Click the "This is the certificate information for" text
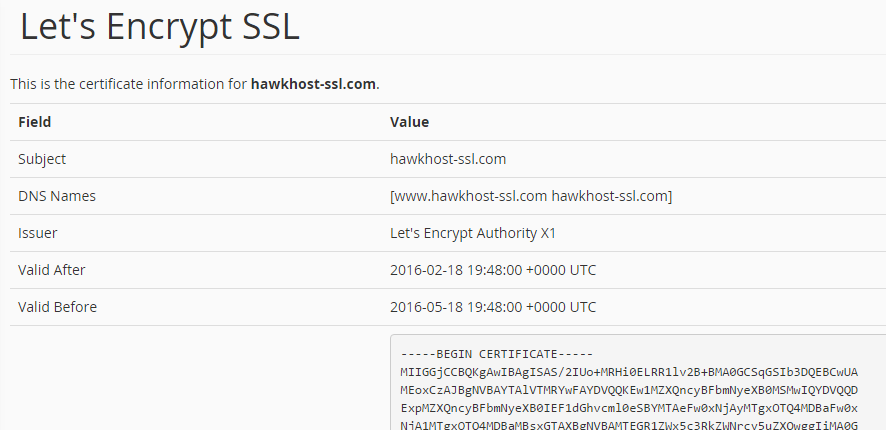886x440 pixels. pyautogui.click(x=129, y=84)
